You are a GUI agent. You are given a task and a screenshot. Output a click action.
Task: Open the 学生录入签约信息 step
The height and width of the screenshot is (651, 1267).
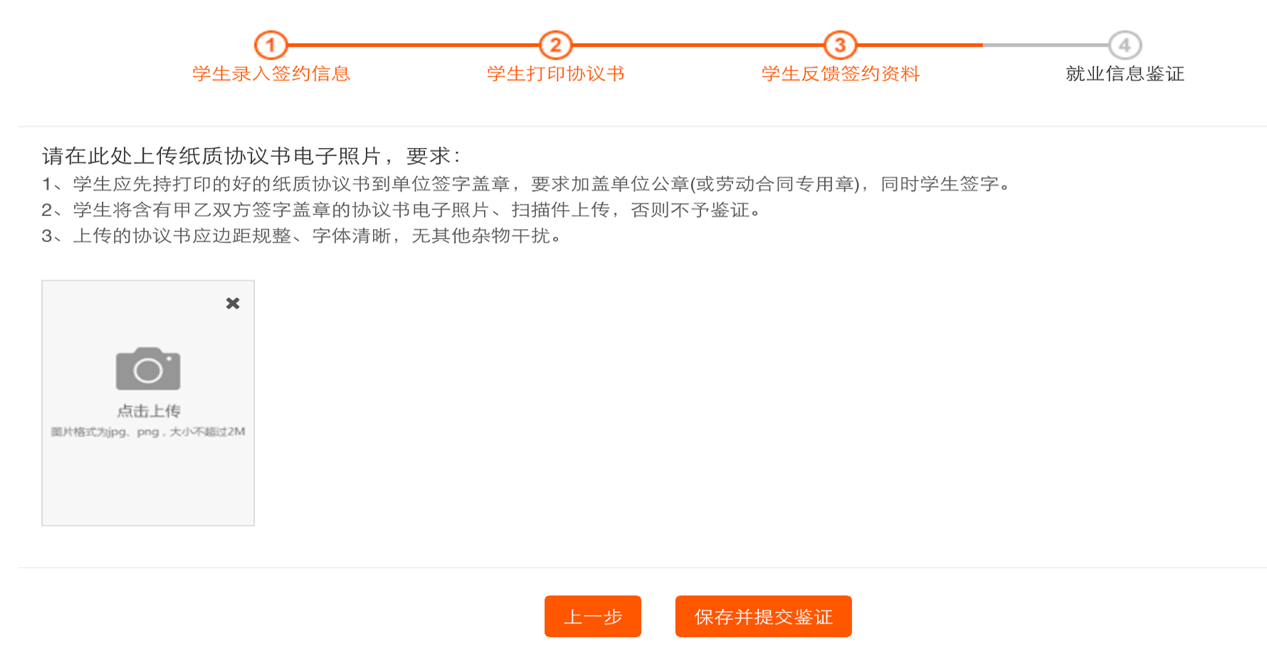(x=271, y=74)
